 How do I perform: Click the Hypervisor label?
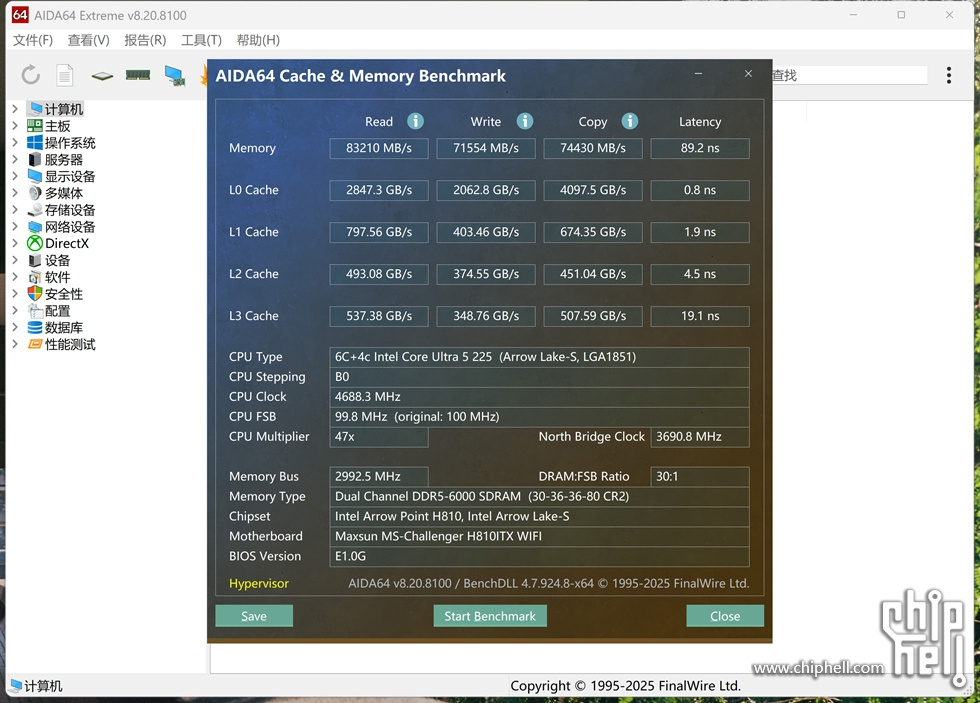click(259, 584)
